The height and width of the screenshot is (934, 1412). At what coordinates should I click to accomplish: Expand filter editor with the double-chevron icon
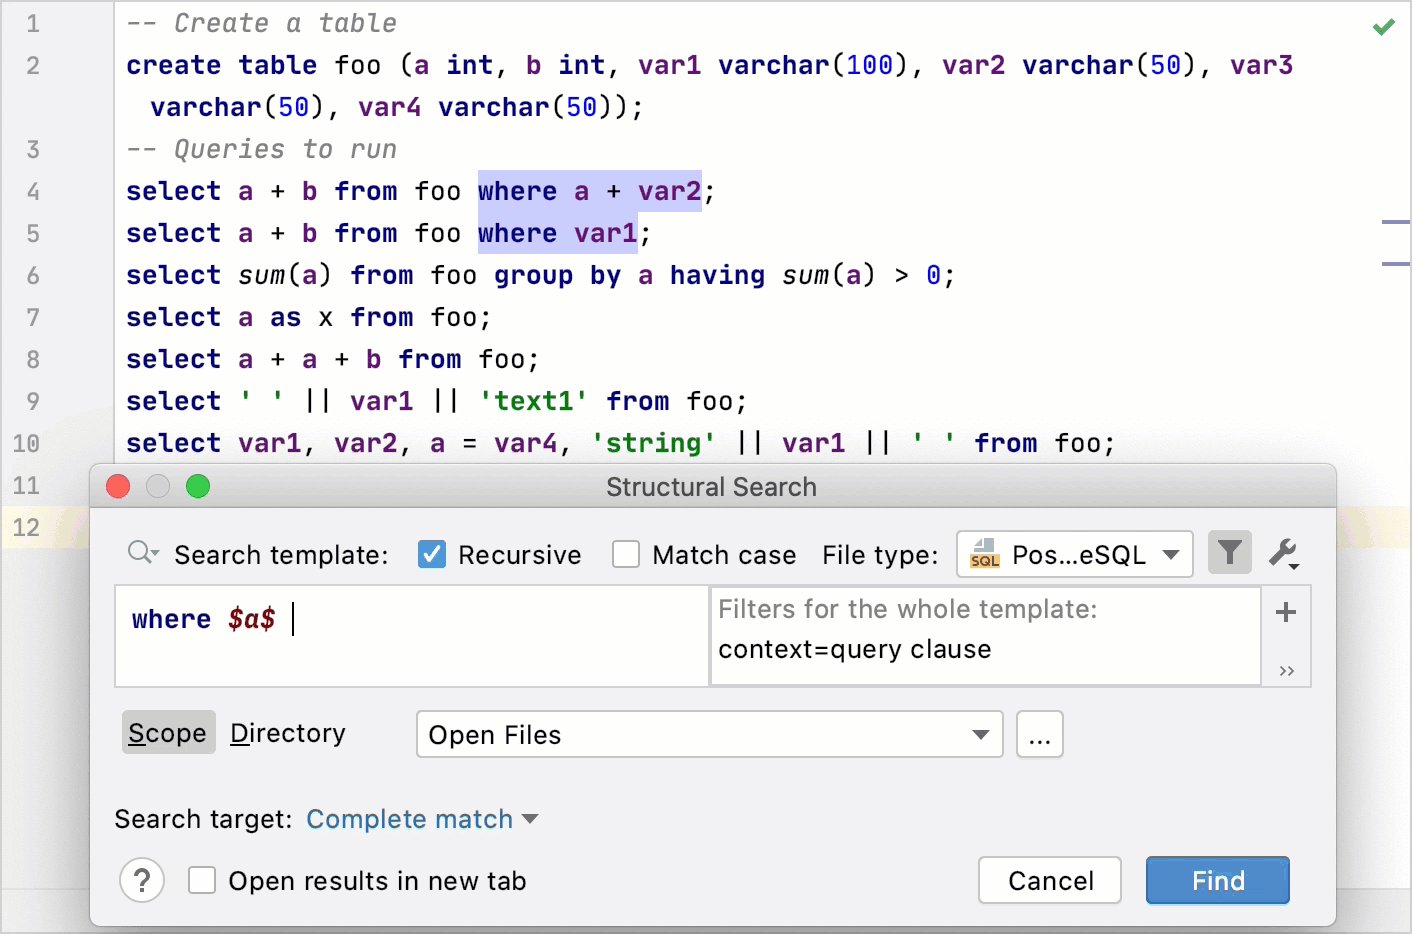click(x=1285, y=670)
